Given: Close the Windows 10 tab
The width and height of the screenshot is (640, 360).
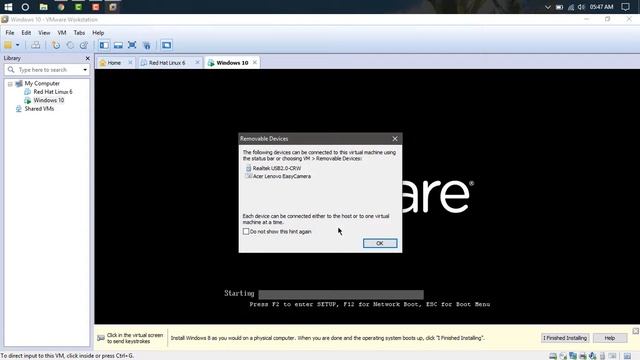Looking at the screenshot, I should pos(255,62).
